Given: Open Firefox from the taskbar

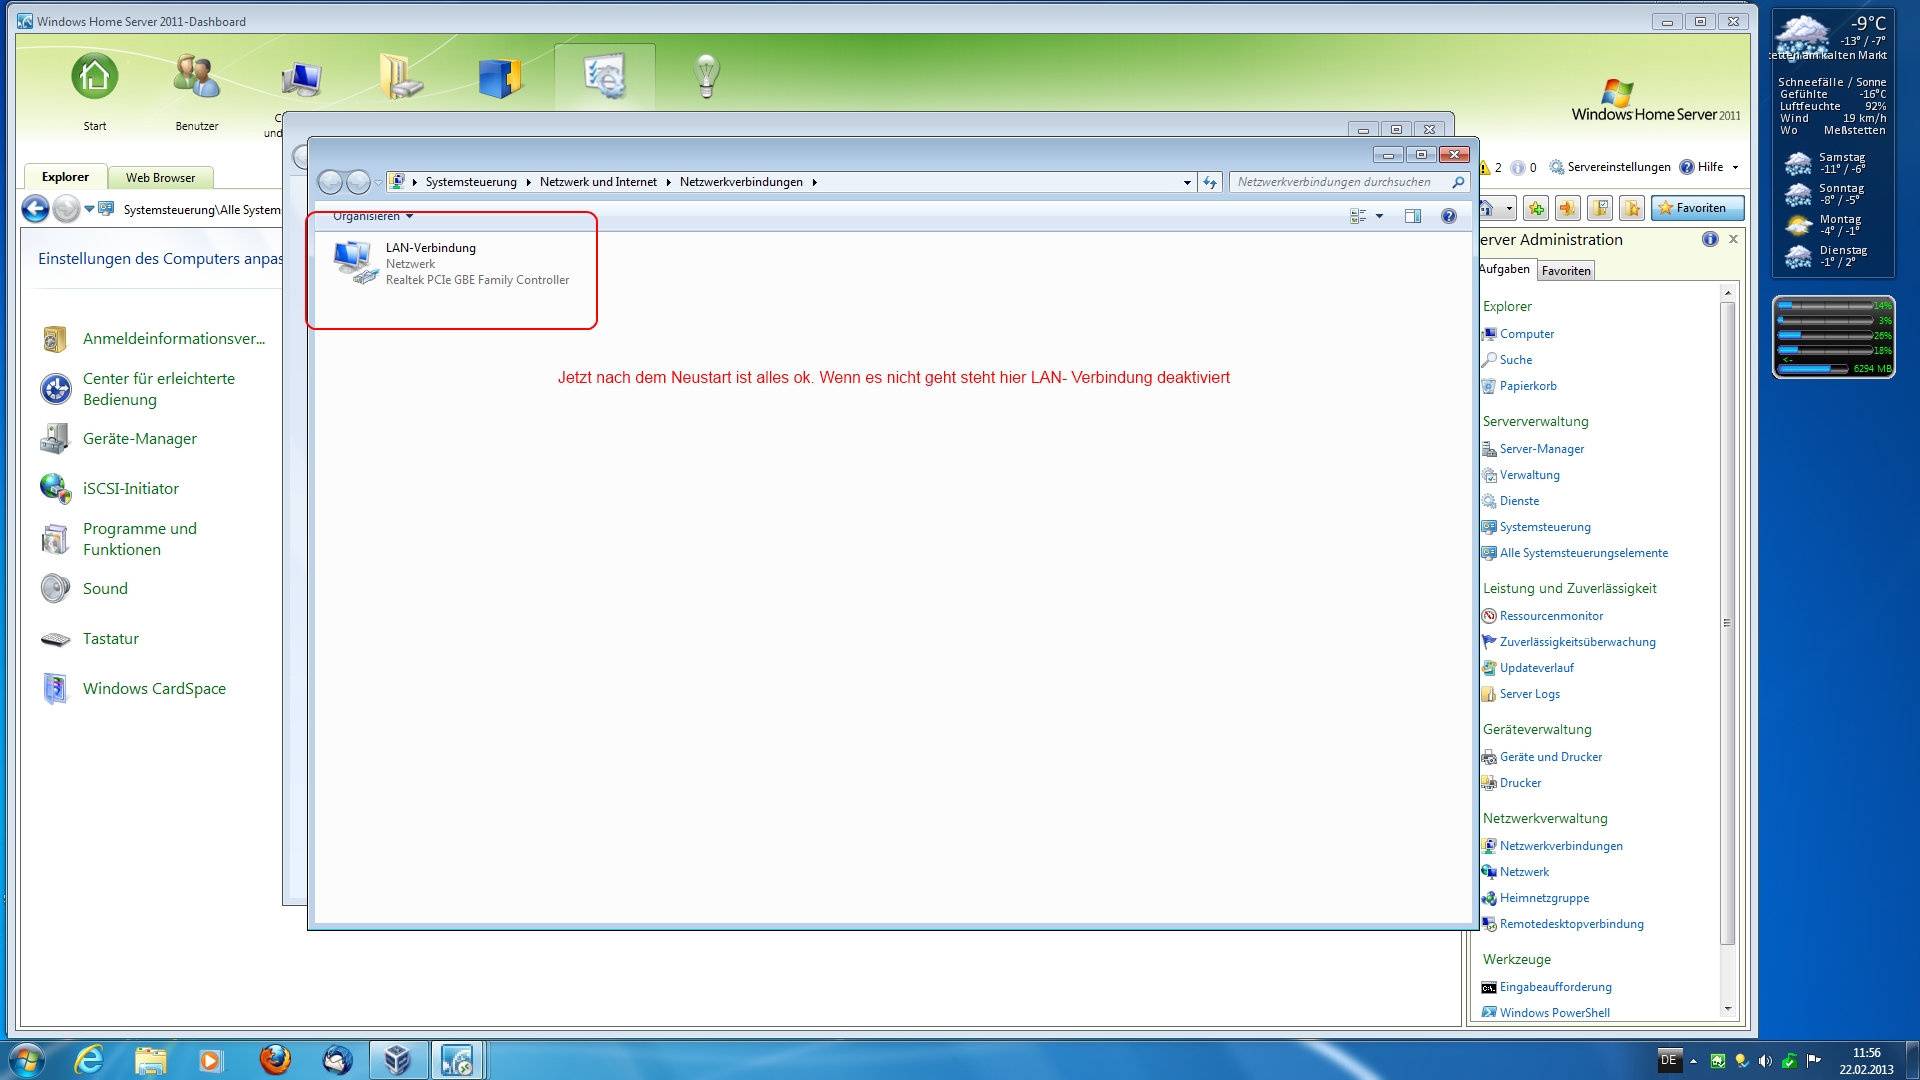Looking at the screenshot, I should coord(275,1060).
